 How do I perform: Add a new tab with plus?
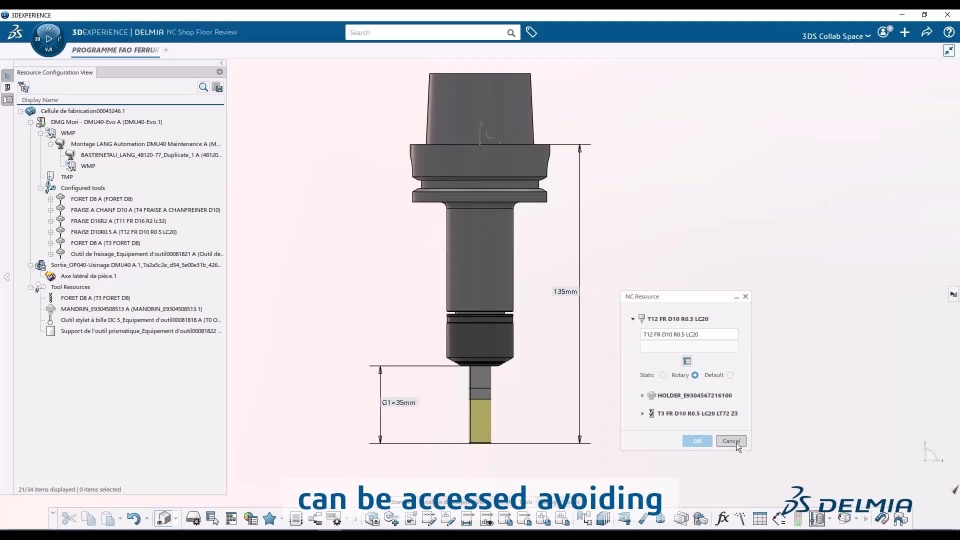click(x=166, y=50)
